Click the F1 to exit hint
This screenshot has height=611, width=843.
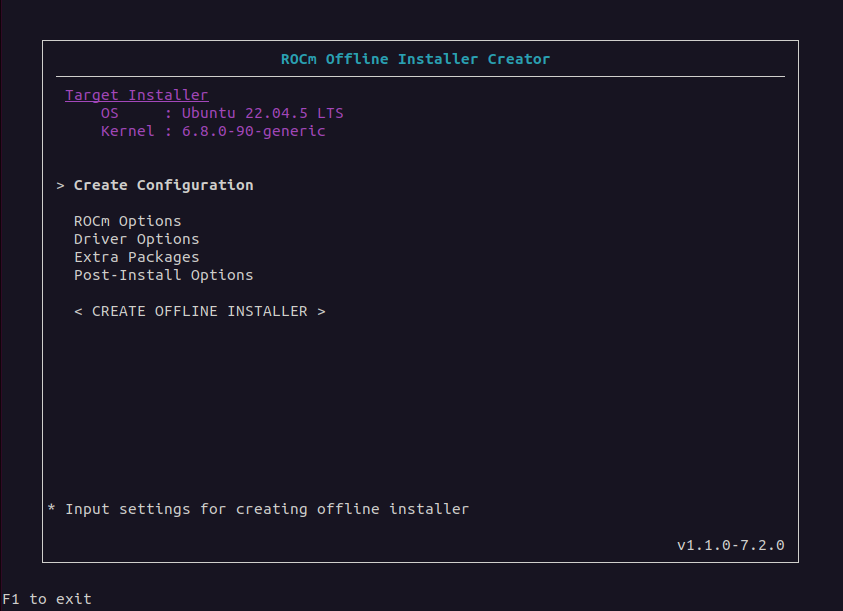tap(47, 599)
